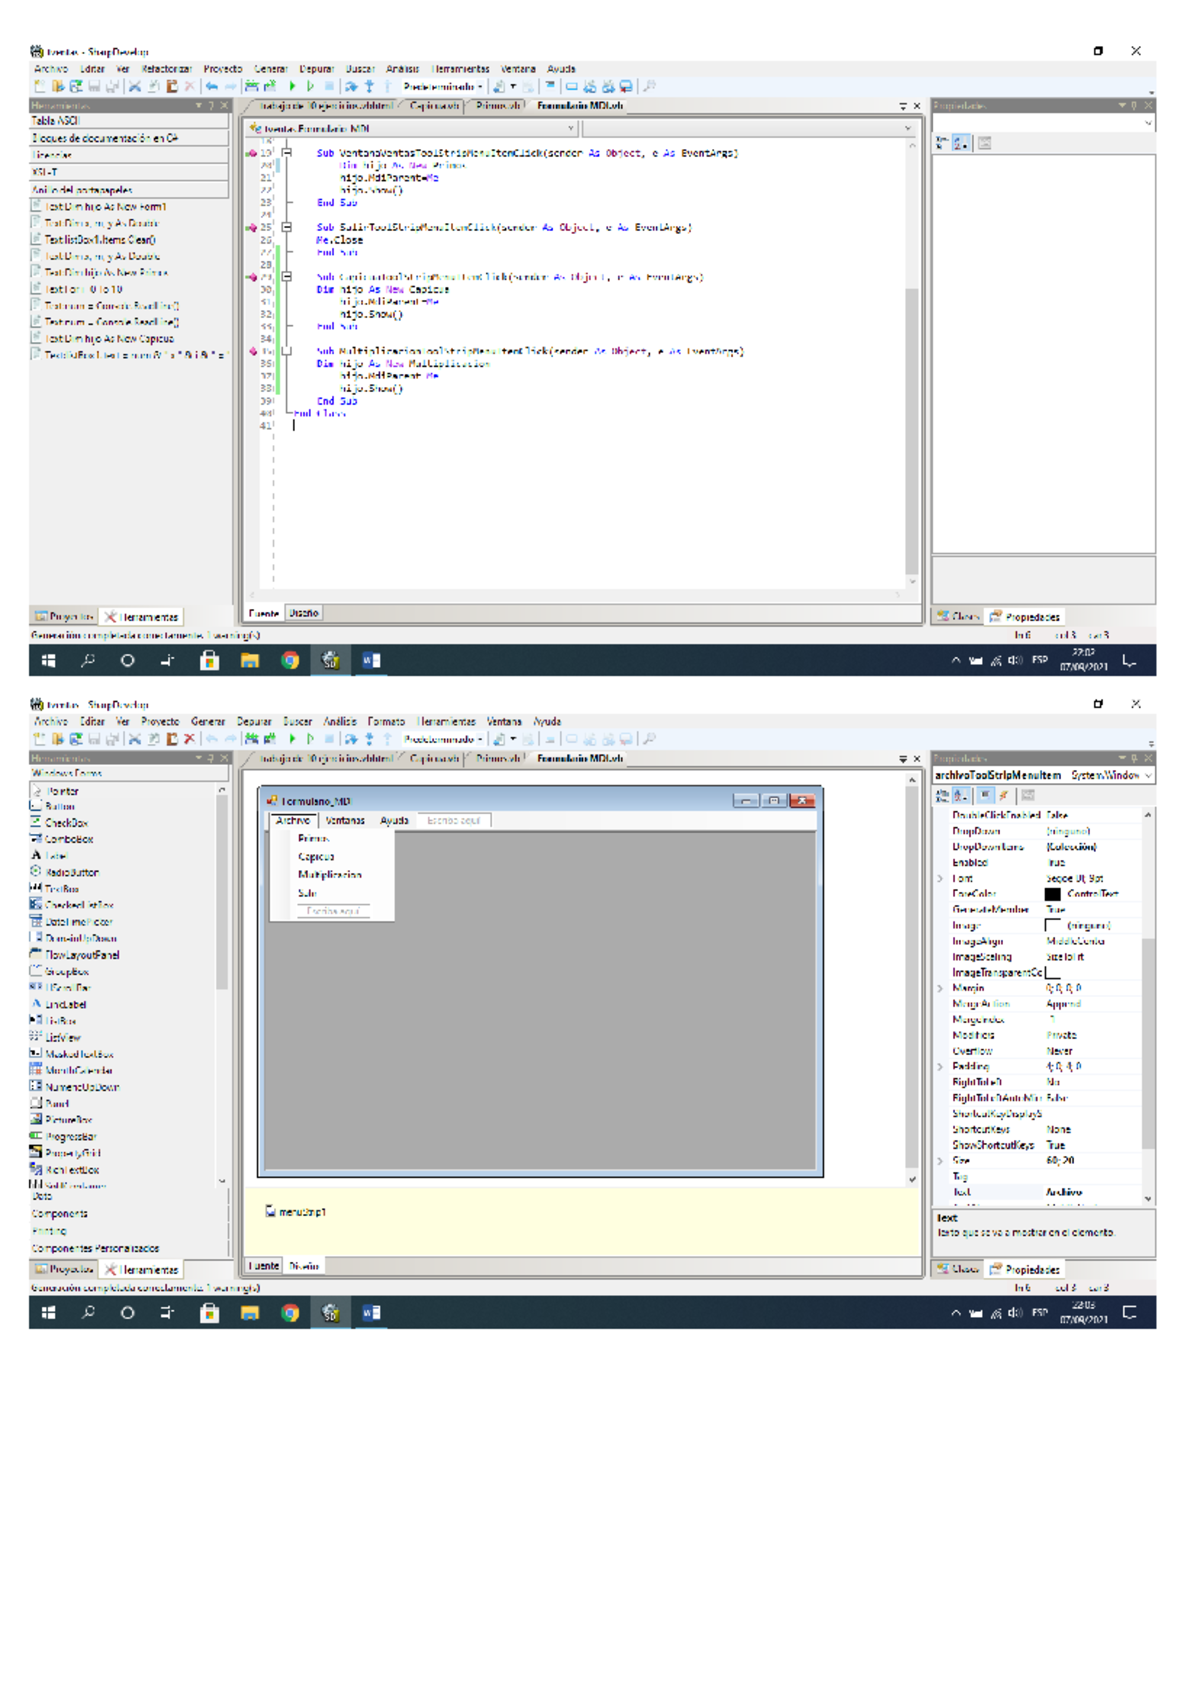This screenshot has width=1200, height=1696.
Task: Open Chrome from the taskbar under the code-editor window
Action: 290,660
